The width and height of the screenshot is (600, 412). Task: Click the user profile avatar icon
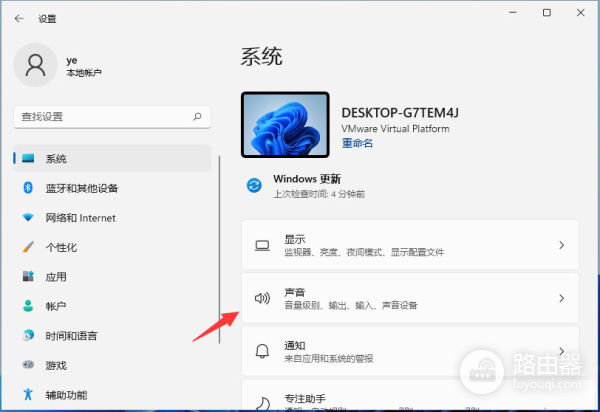[x=37, y=66]
